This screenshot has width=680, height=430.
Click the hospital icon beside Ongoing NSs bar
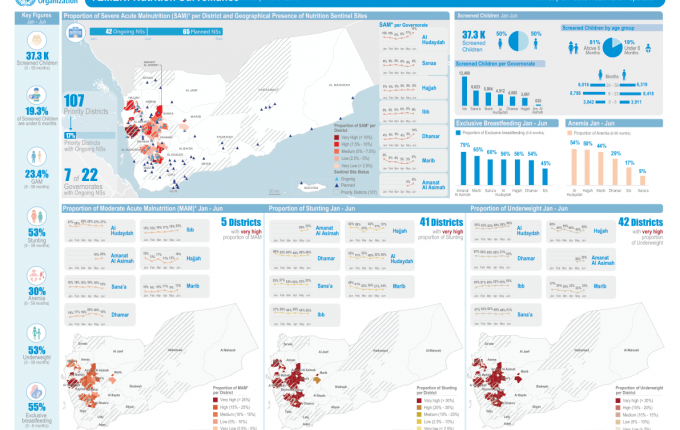coord(74,33)
